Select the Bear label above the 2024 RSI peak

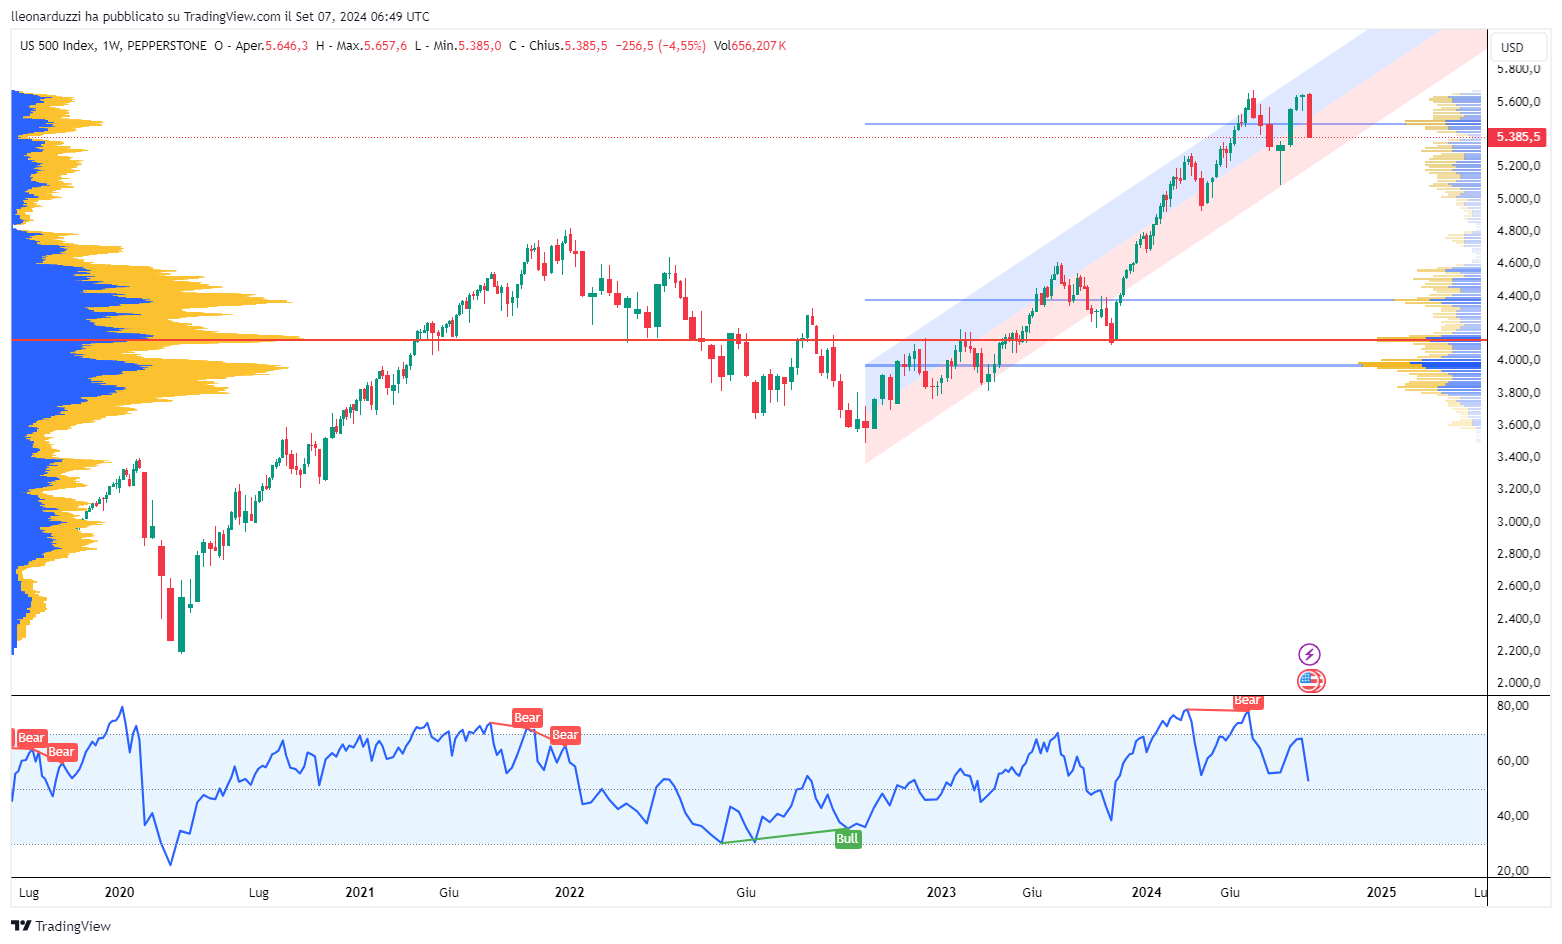pos(1247,701)
